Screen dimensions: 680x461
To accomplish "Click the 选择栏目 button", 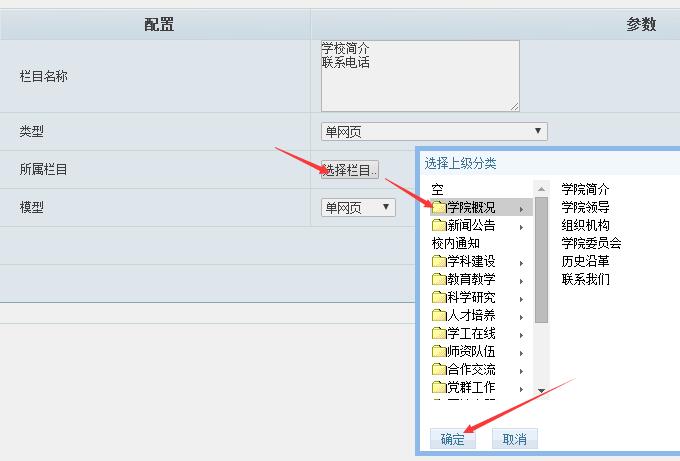I will pyautogui.click(x=350, y=170).
